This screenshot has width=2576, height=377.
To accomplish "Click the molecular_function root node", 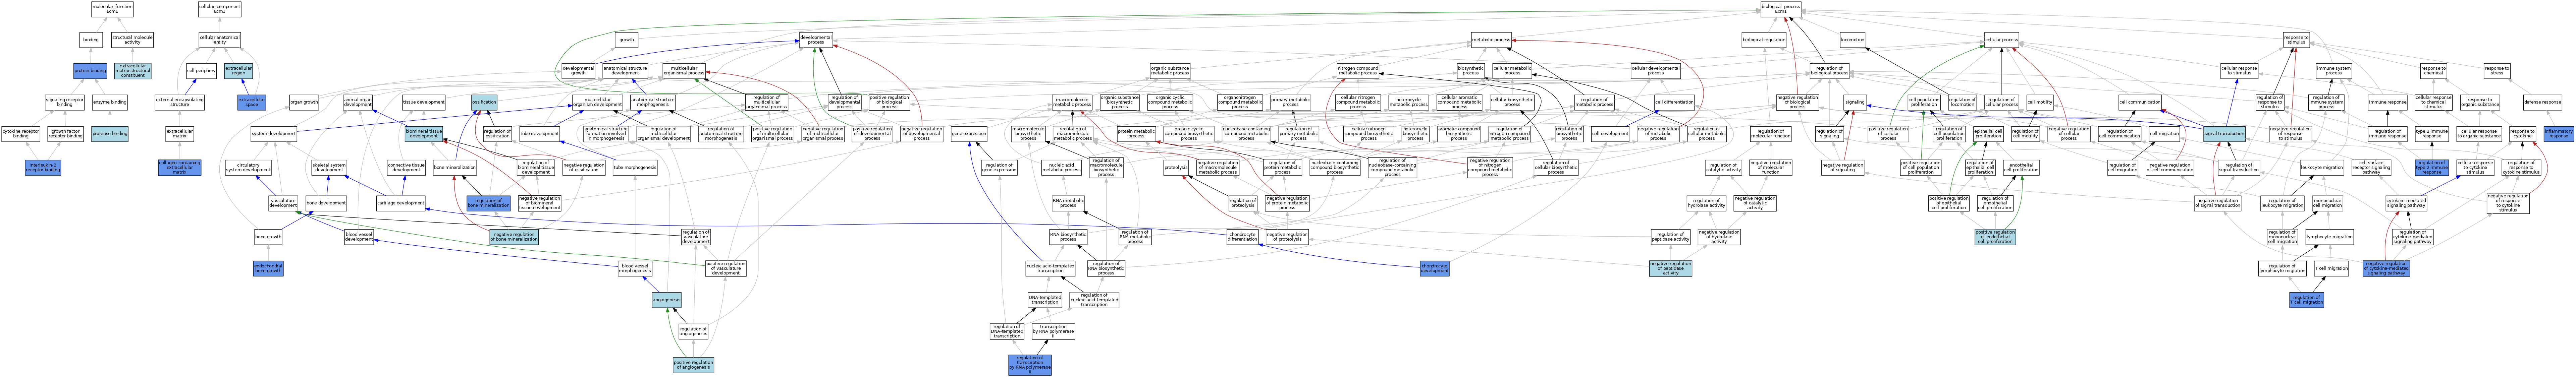I will point(112,9).
